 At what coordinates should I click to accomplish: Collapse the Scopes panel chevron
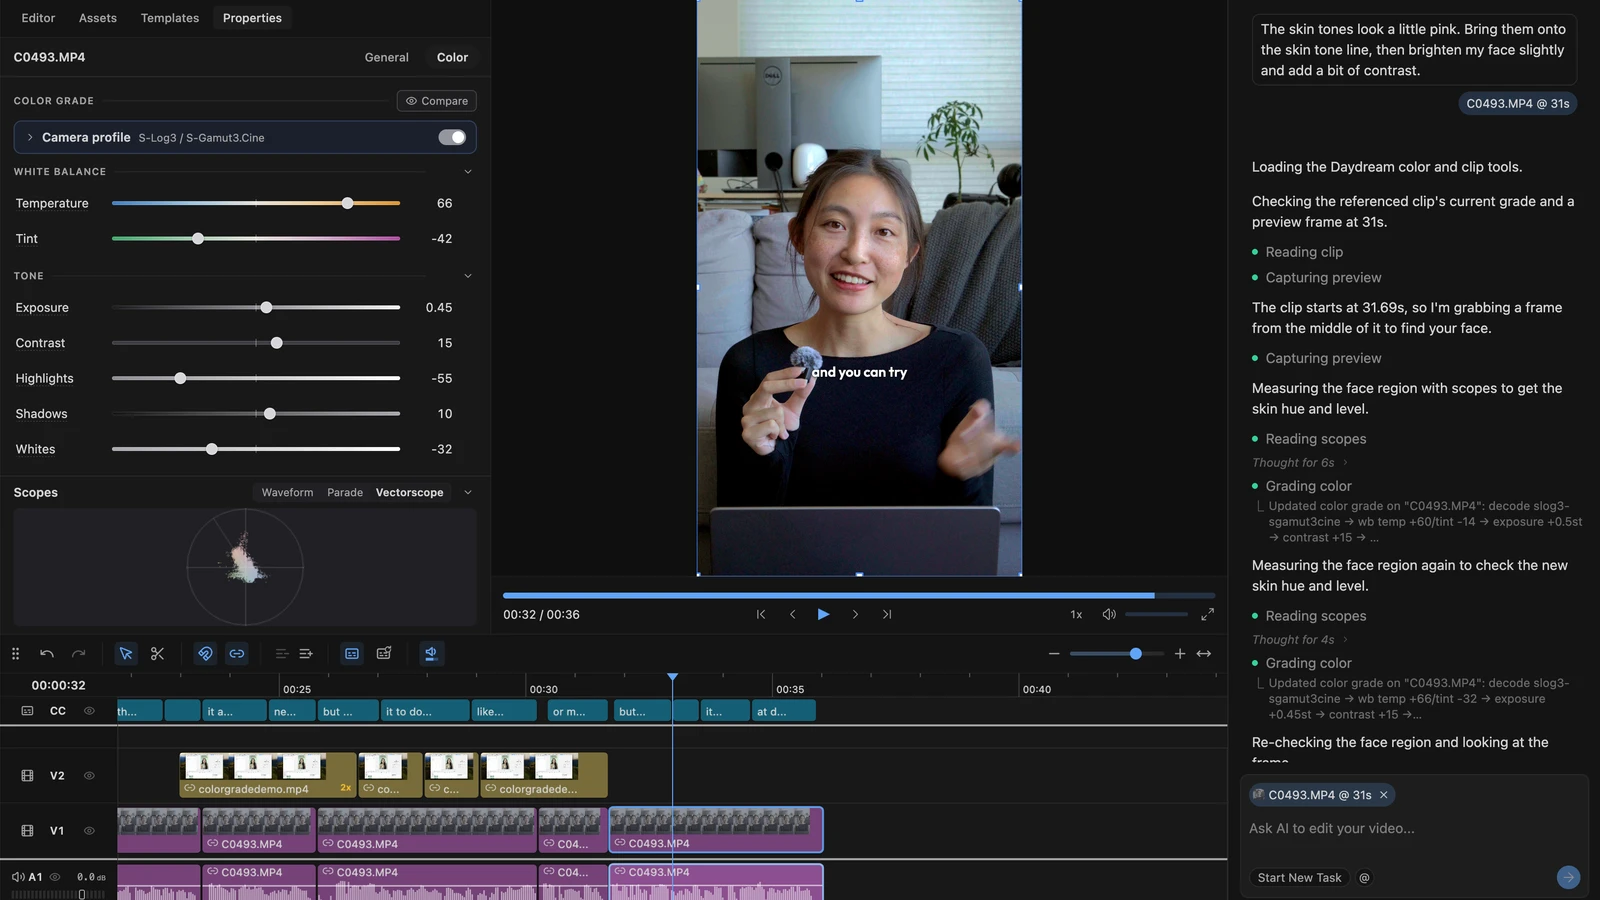[468, 492]
